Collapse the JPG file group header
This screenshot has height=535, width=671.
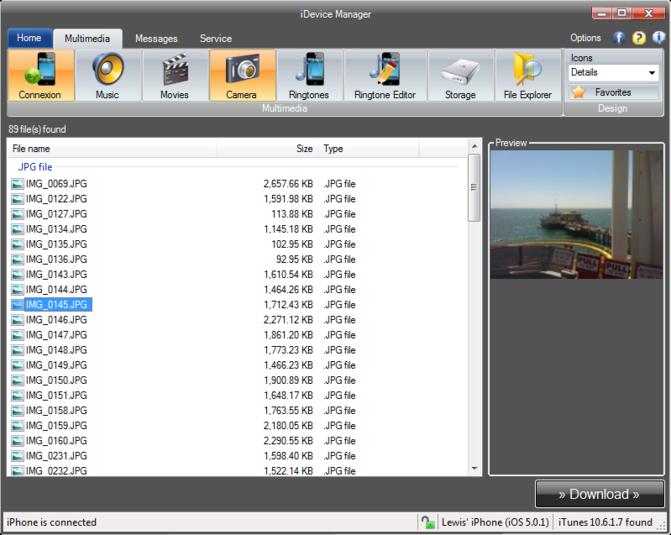click(35, 167)
